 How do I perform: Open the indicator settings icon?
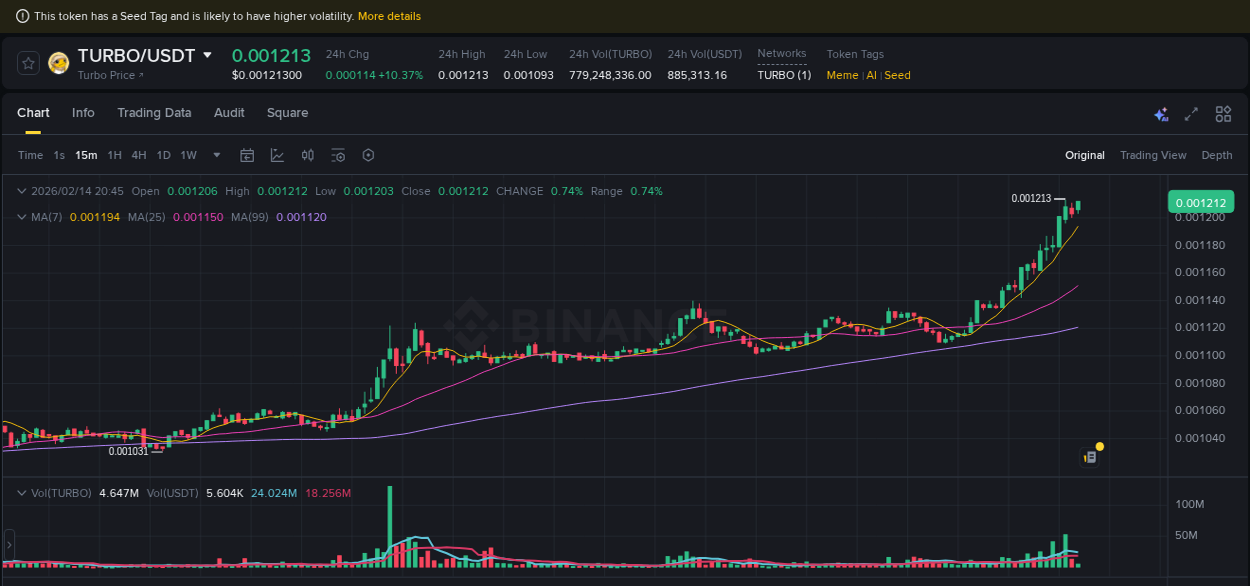(x=337, y=155)
